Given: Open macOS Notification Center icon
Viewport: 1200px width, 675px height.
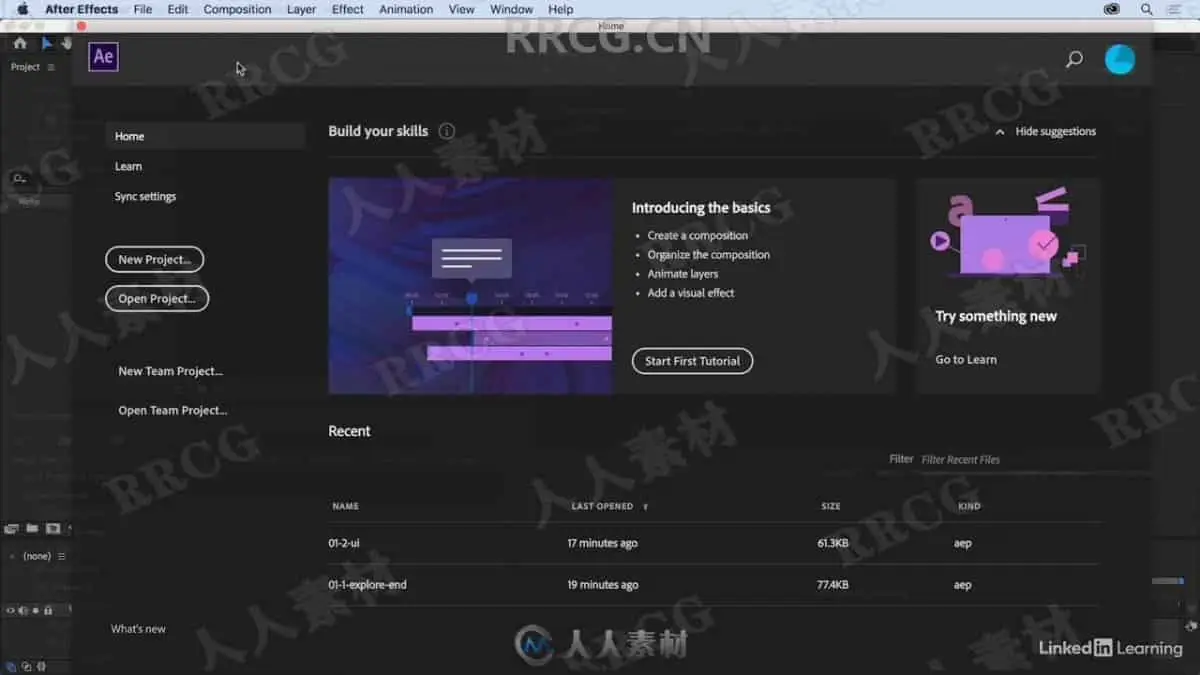Looking at the screenshot, I should coord(1177,9).
